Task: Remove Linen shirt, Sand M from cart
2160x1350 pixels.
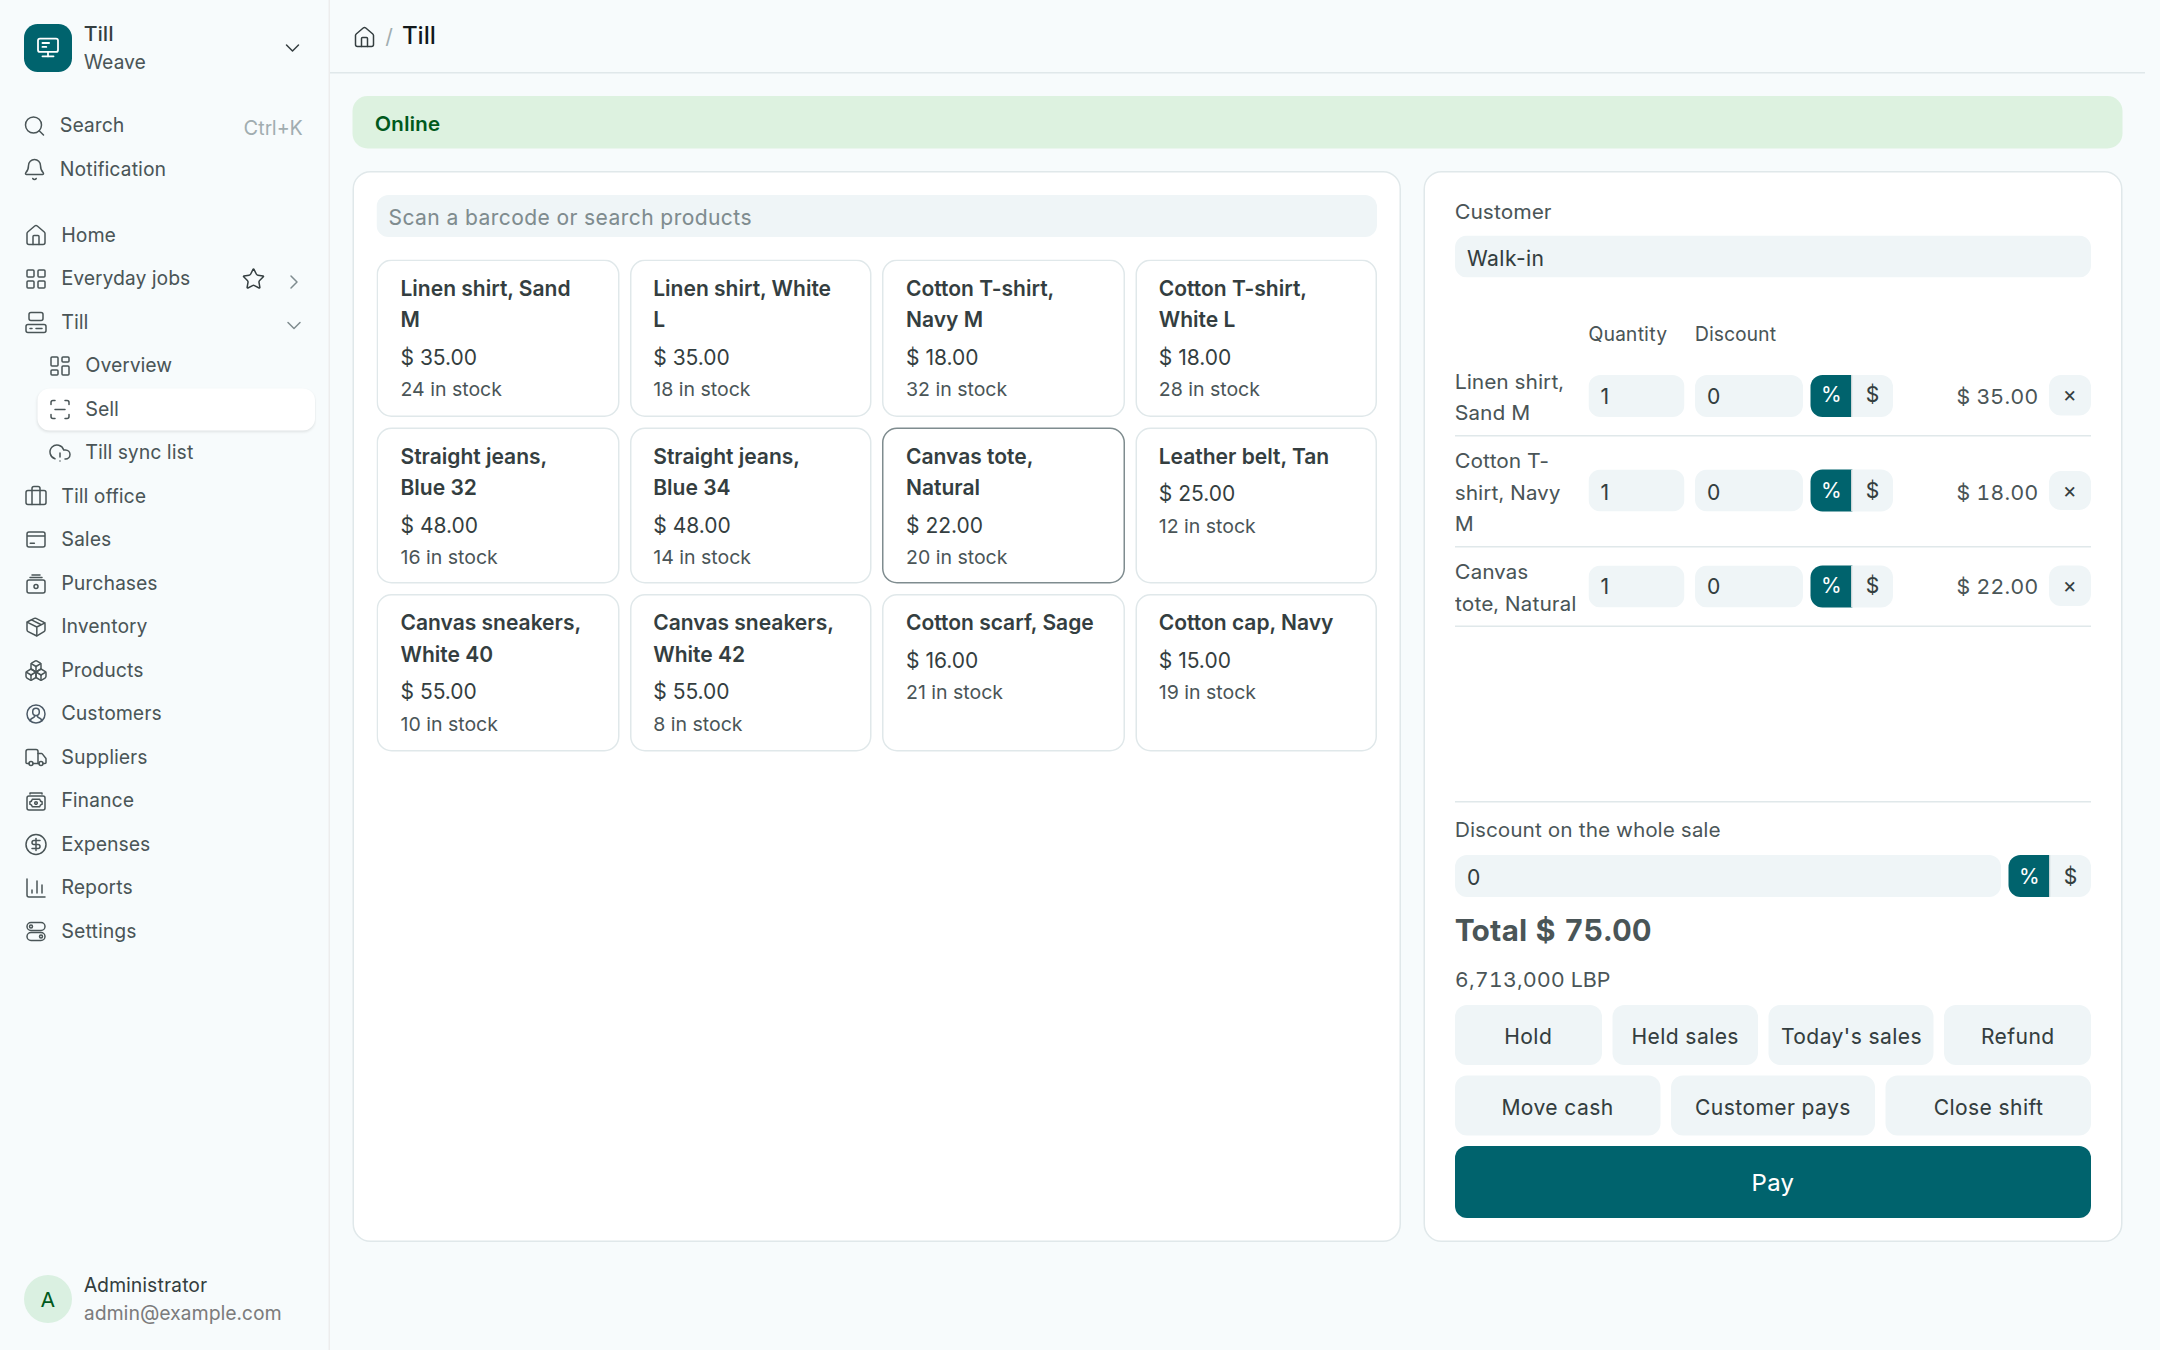Action: click(2069, 396)
